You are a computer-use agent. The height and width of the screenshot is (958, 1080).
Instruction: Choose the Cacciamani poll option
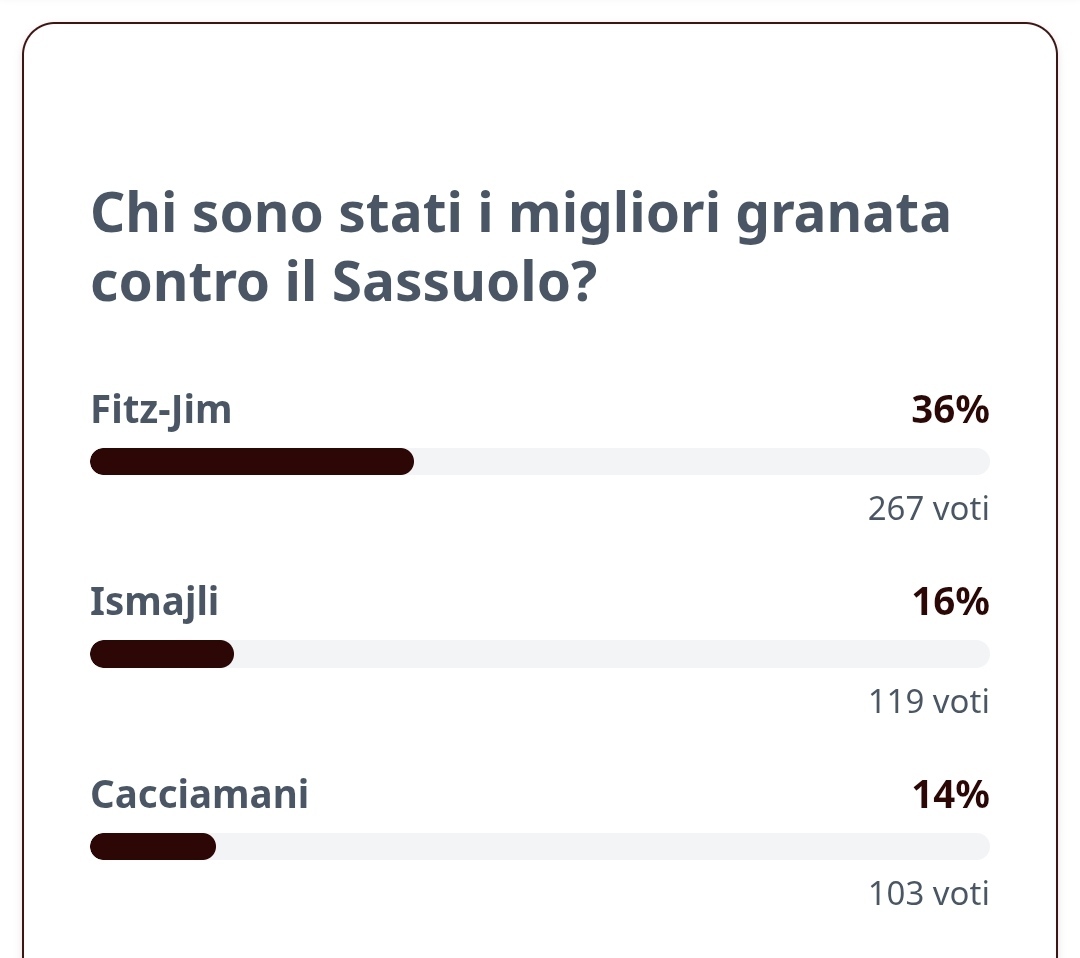199,794
